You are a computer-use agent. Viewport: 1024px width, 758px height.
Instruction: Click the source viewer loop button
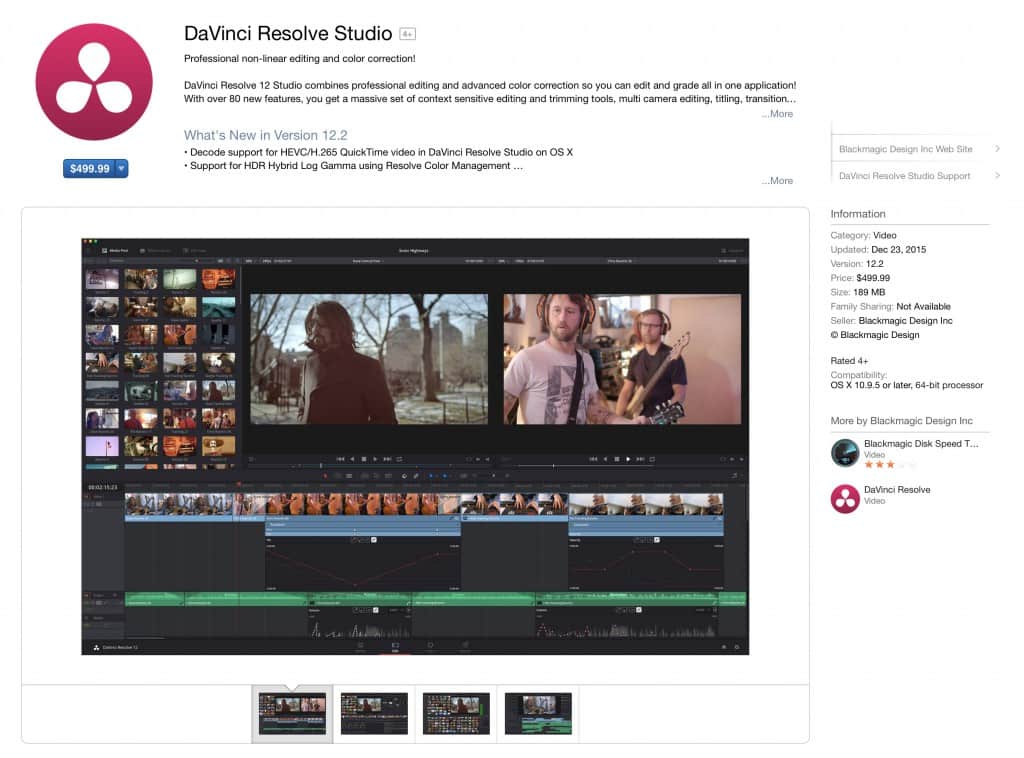400,459
